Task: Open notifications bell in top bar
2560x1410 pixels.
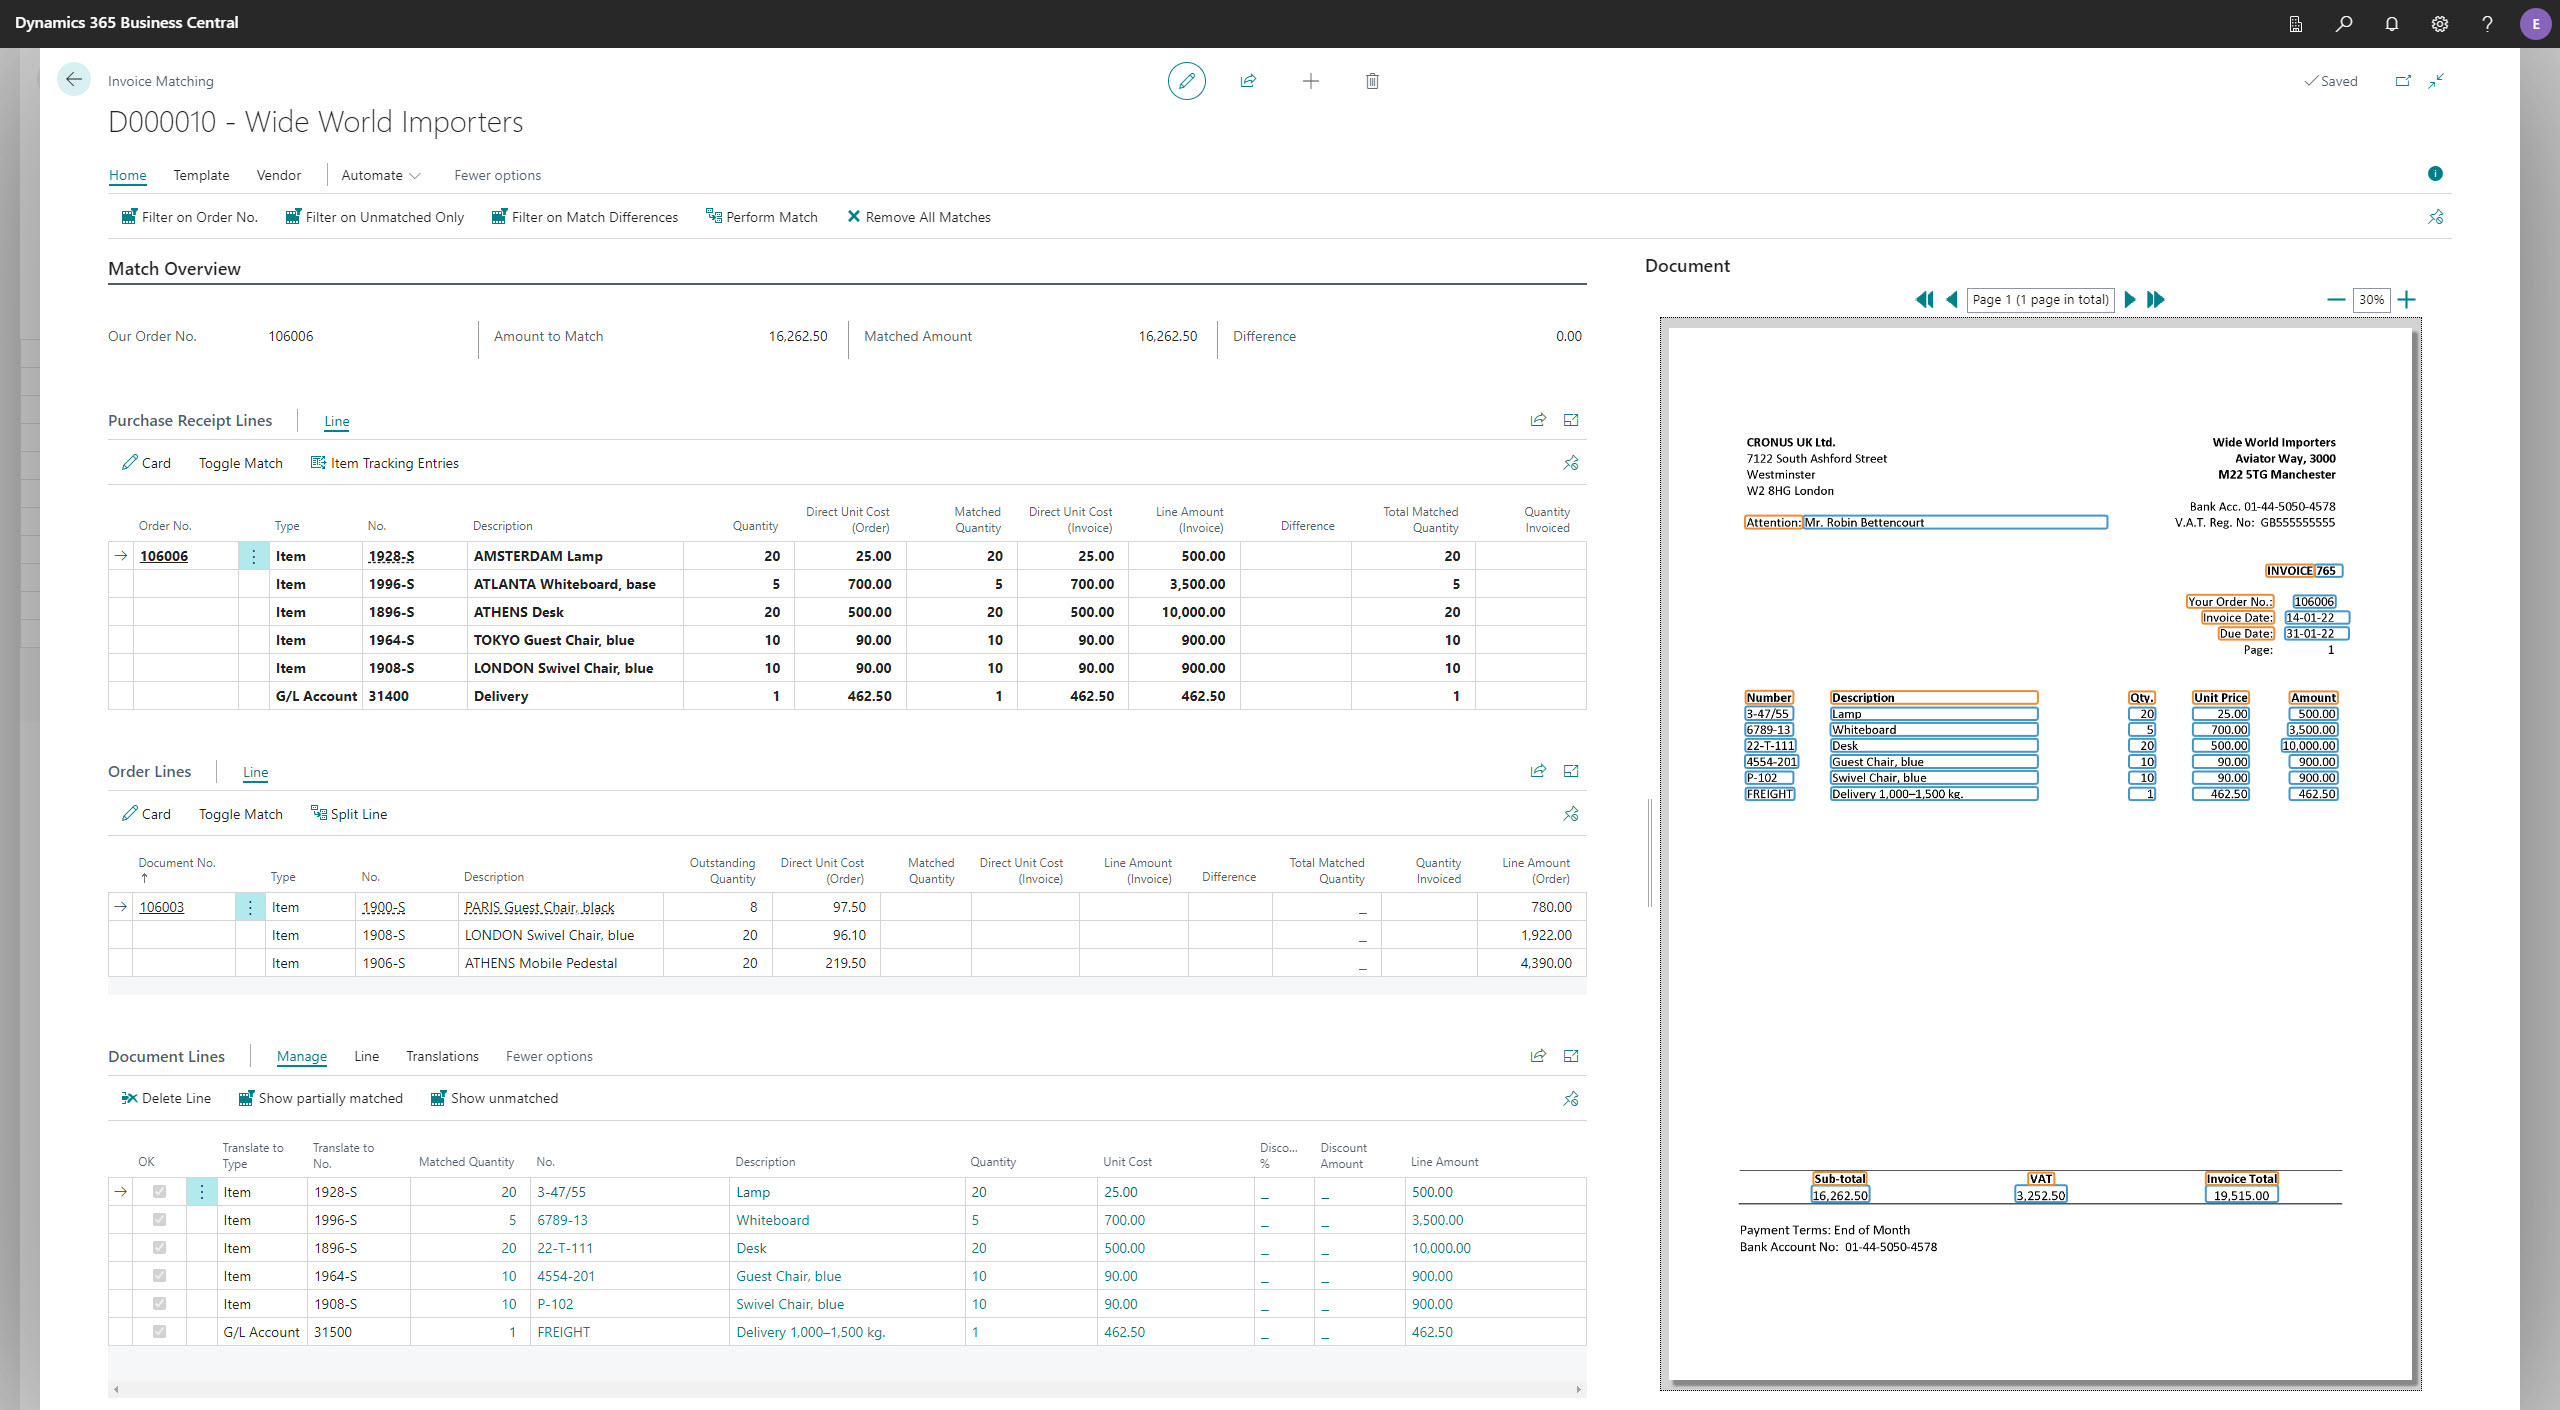Action: coord(2391,23)
